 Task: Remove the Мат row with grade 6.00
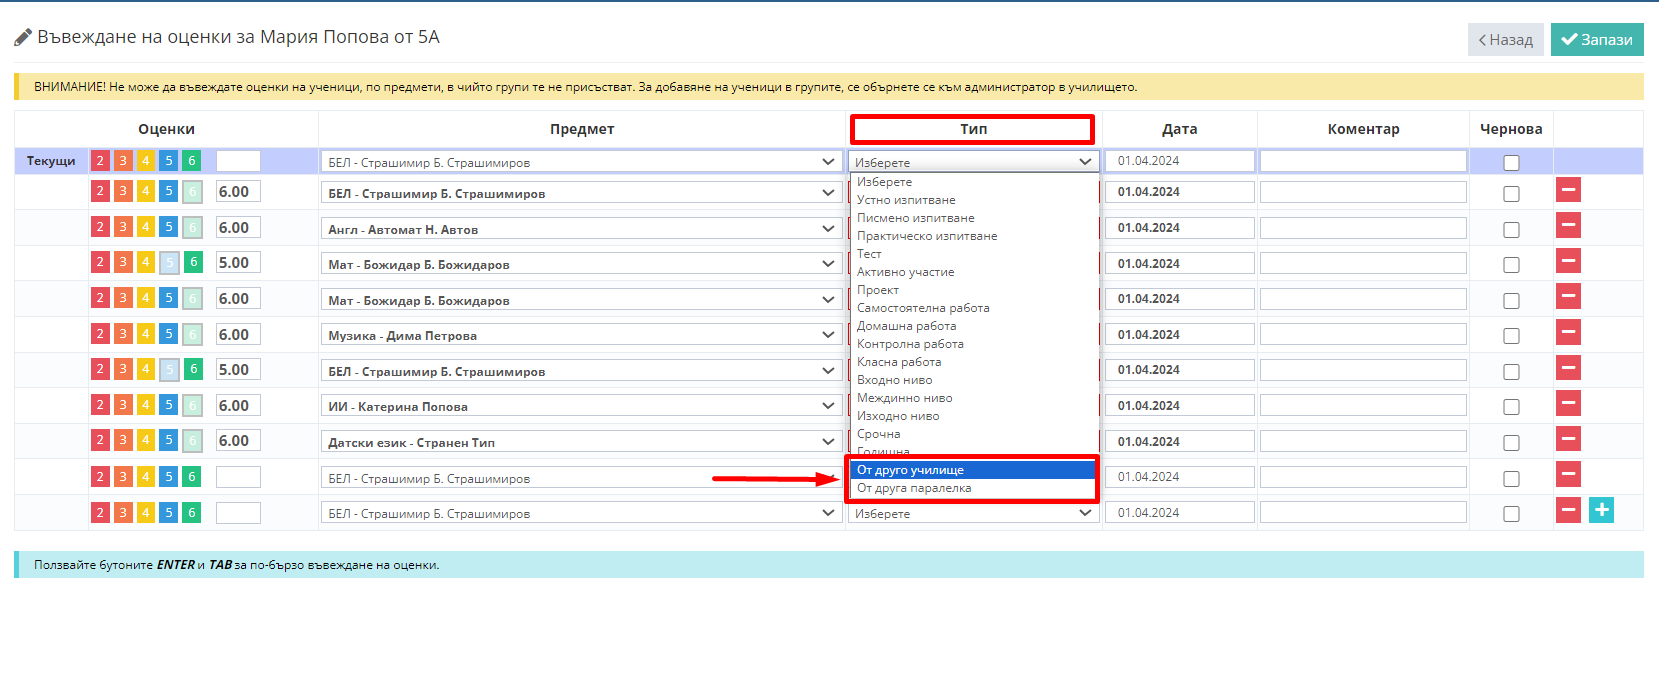(x=1568, y=297)
